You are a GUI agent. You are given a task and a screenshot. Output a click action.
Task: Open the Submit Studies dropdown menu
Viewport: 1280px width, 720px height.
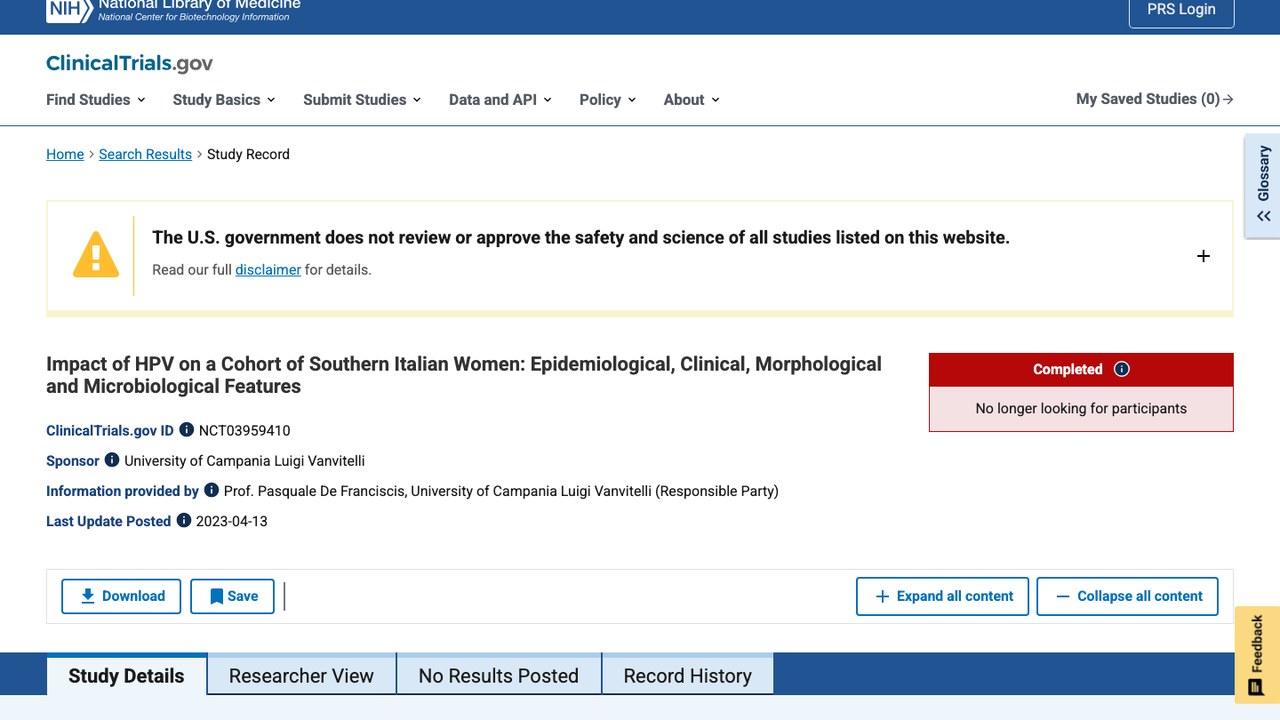point(362,99)
